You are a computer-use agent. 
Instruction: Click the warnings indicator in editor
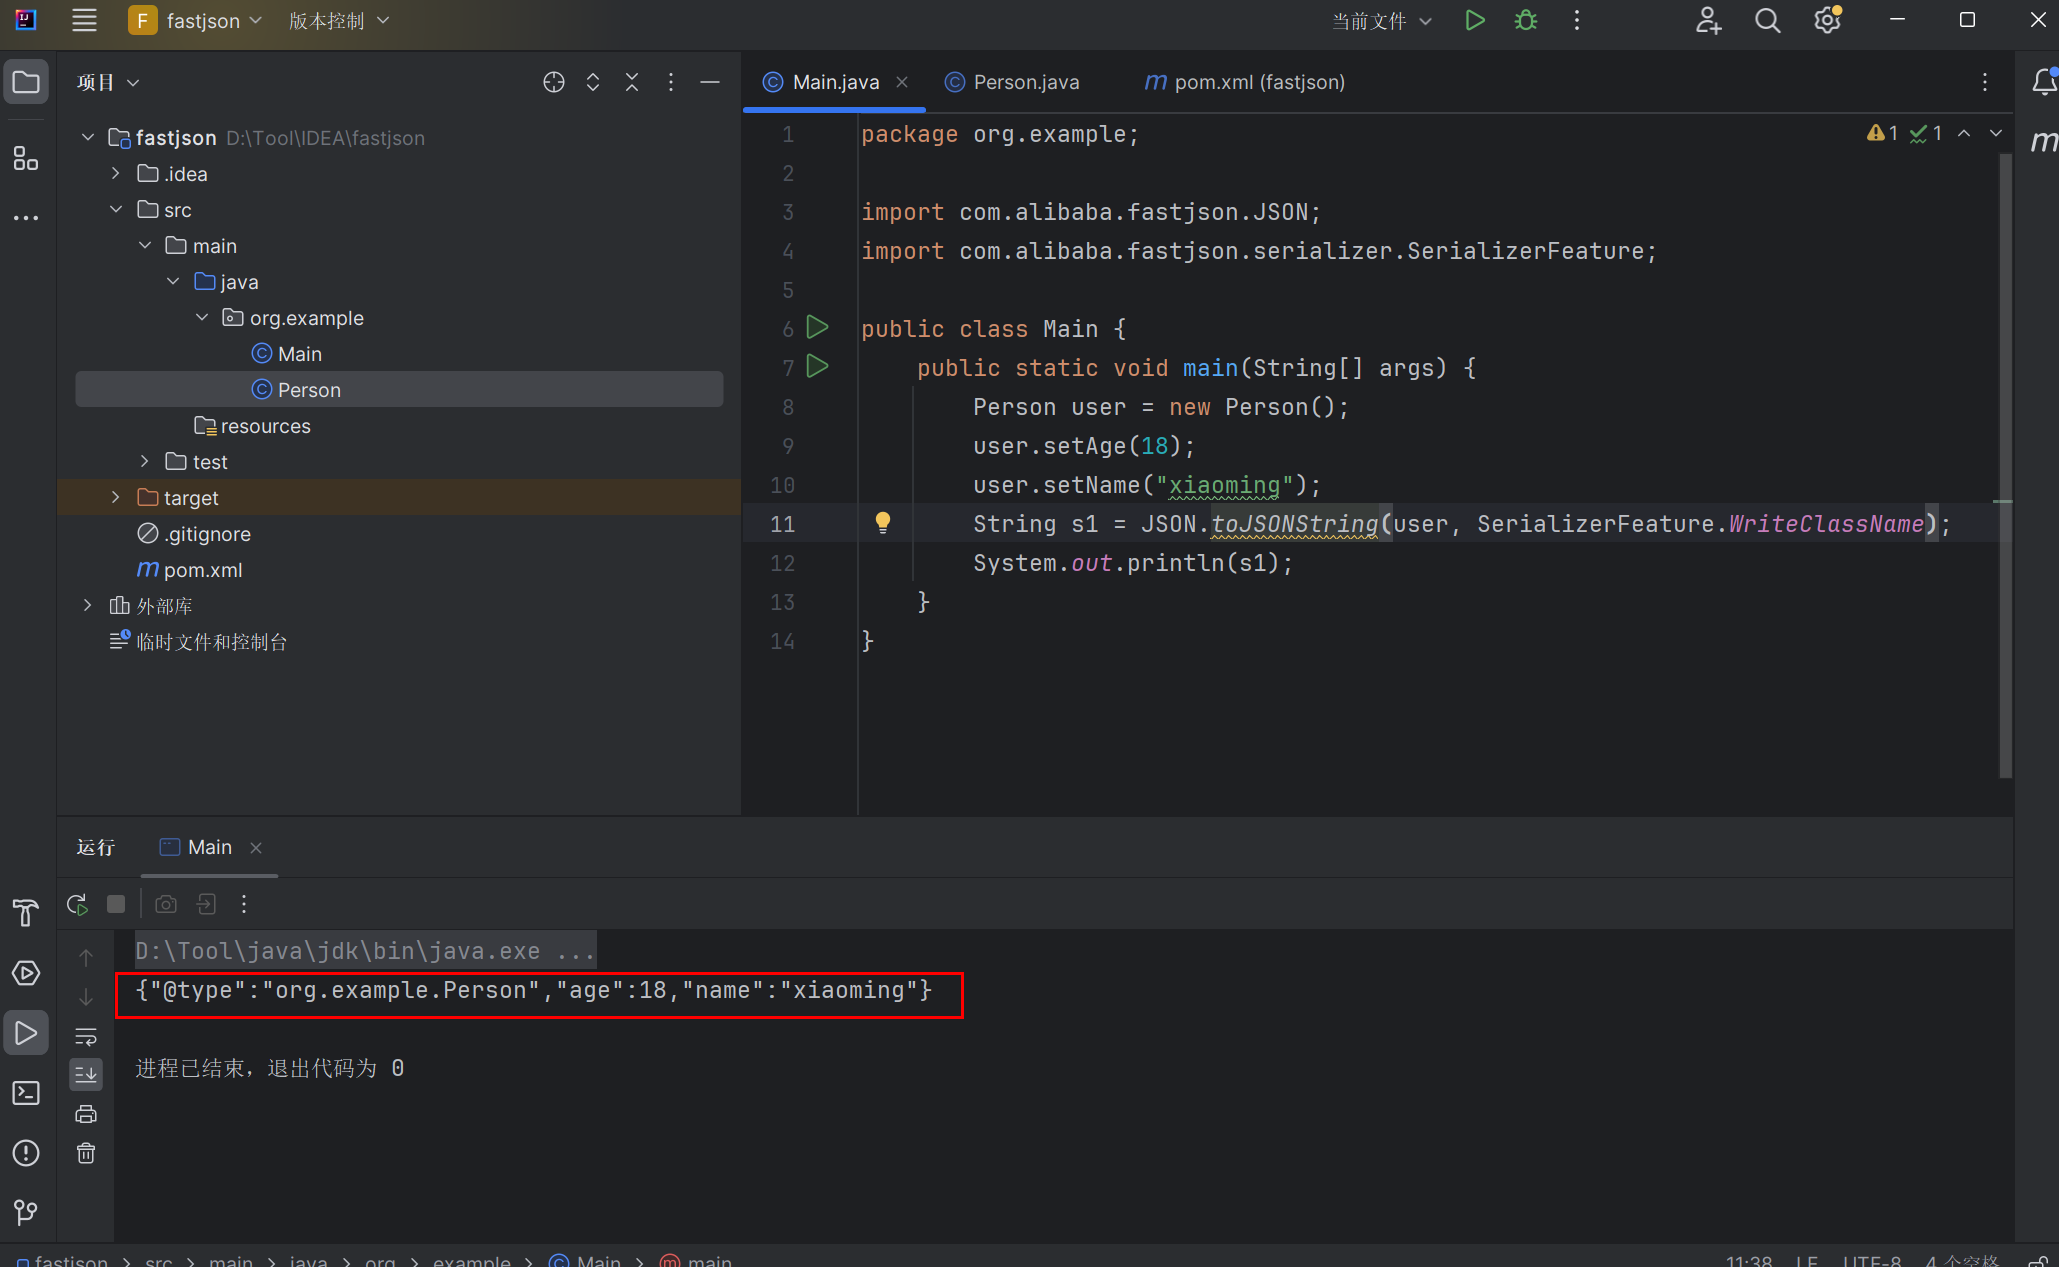[x=1883, y=133]
